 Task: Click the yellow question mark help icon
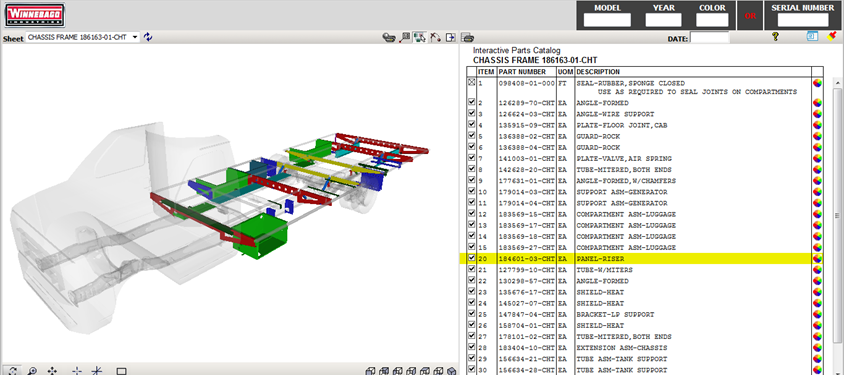[x=775, y=37]
